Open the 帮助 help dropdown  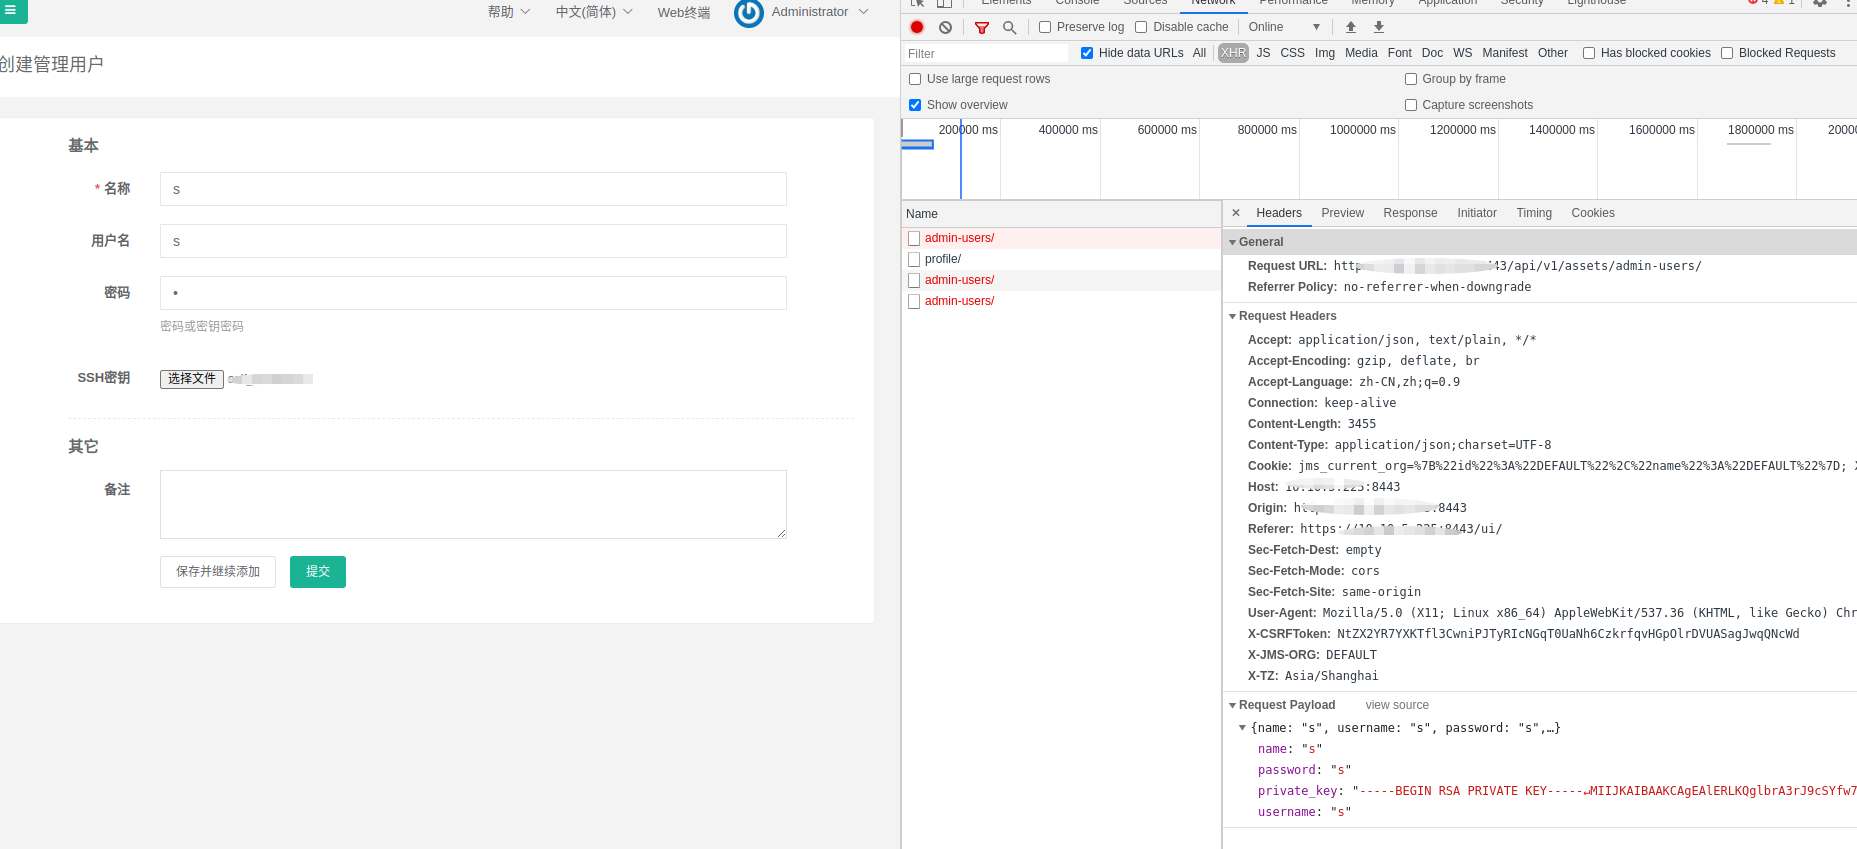[509, 12]
